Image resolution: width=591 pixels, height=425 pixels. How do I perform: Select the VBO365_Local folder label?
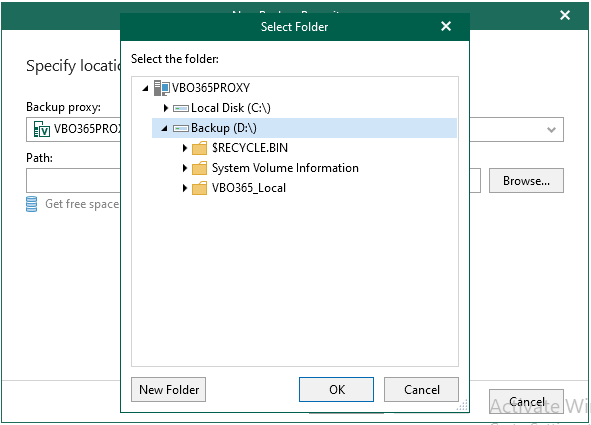pyautogui.click(x=249, y=188)
